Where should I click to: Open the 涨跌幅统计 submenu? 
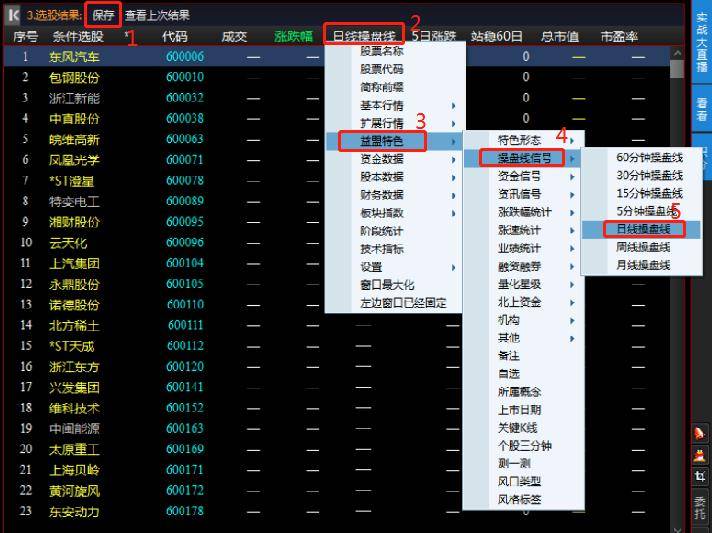[524, 212]
